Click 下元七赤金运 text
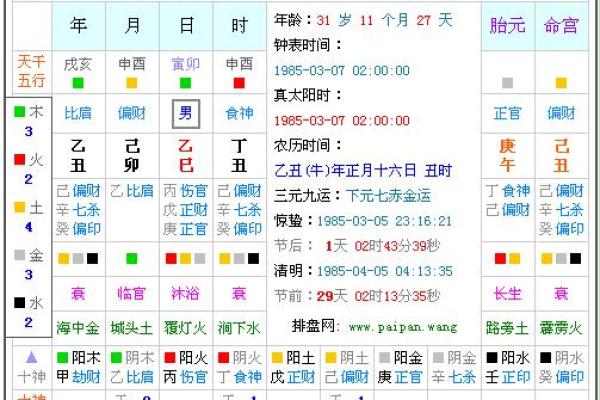The height and width of the screenshot is (400, 600). 388,196
